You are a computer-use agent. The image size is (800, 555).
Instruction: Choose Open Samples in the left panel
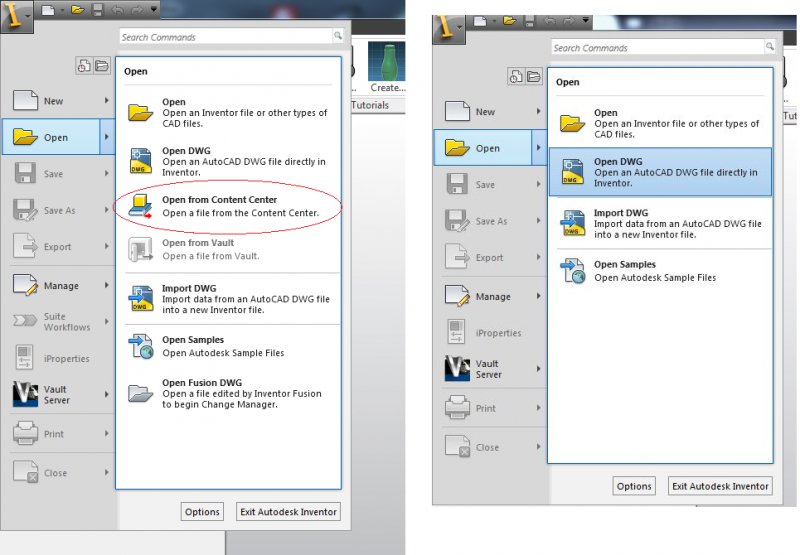(x=229, y=346)
